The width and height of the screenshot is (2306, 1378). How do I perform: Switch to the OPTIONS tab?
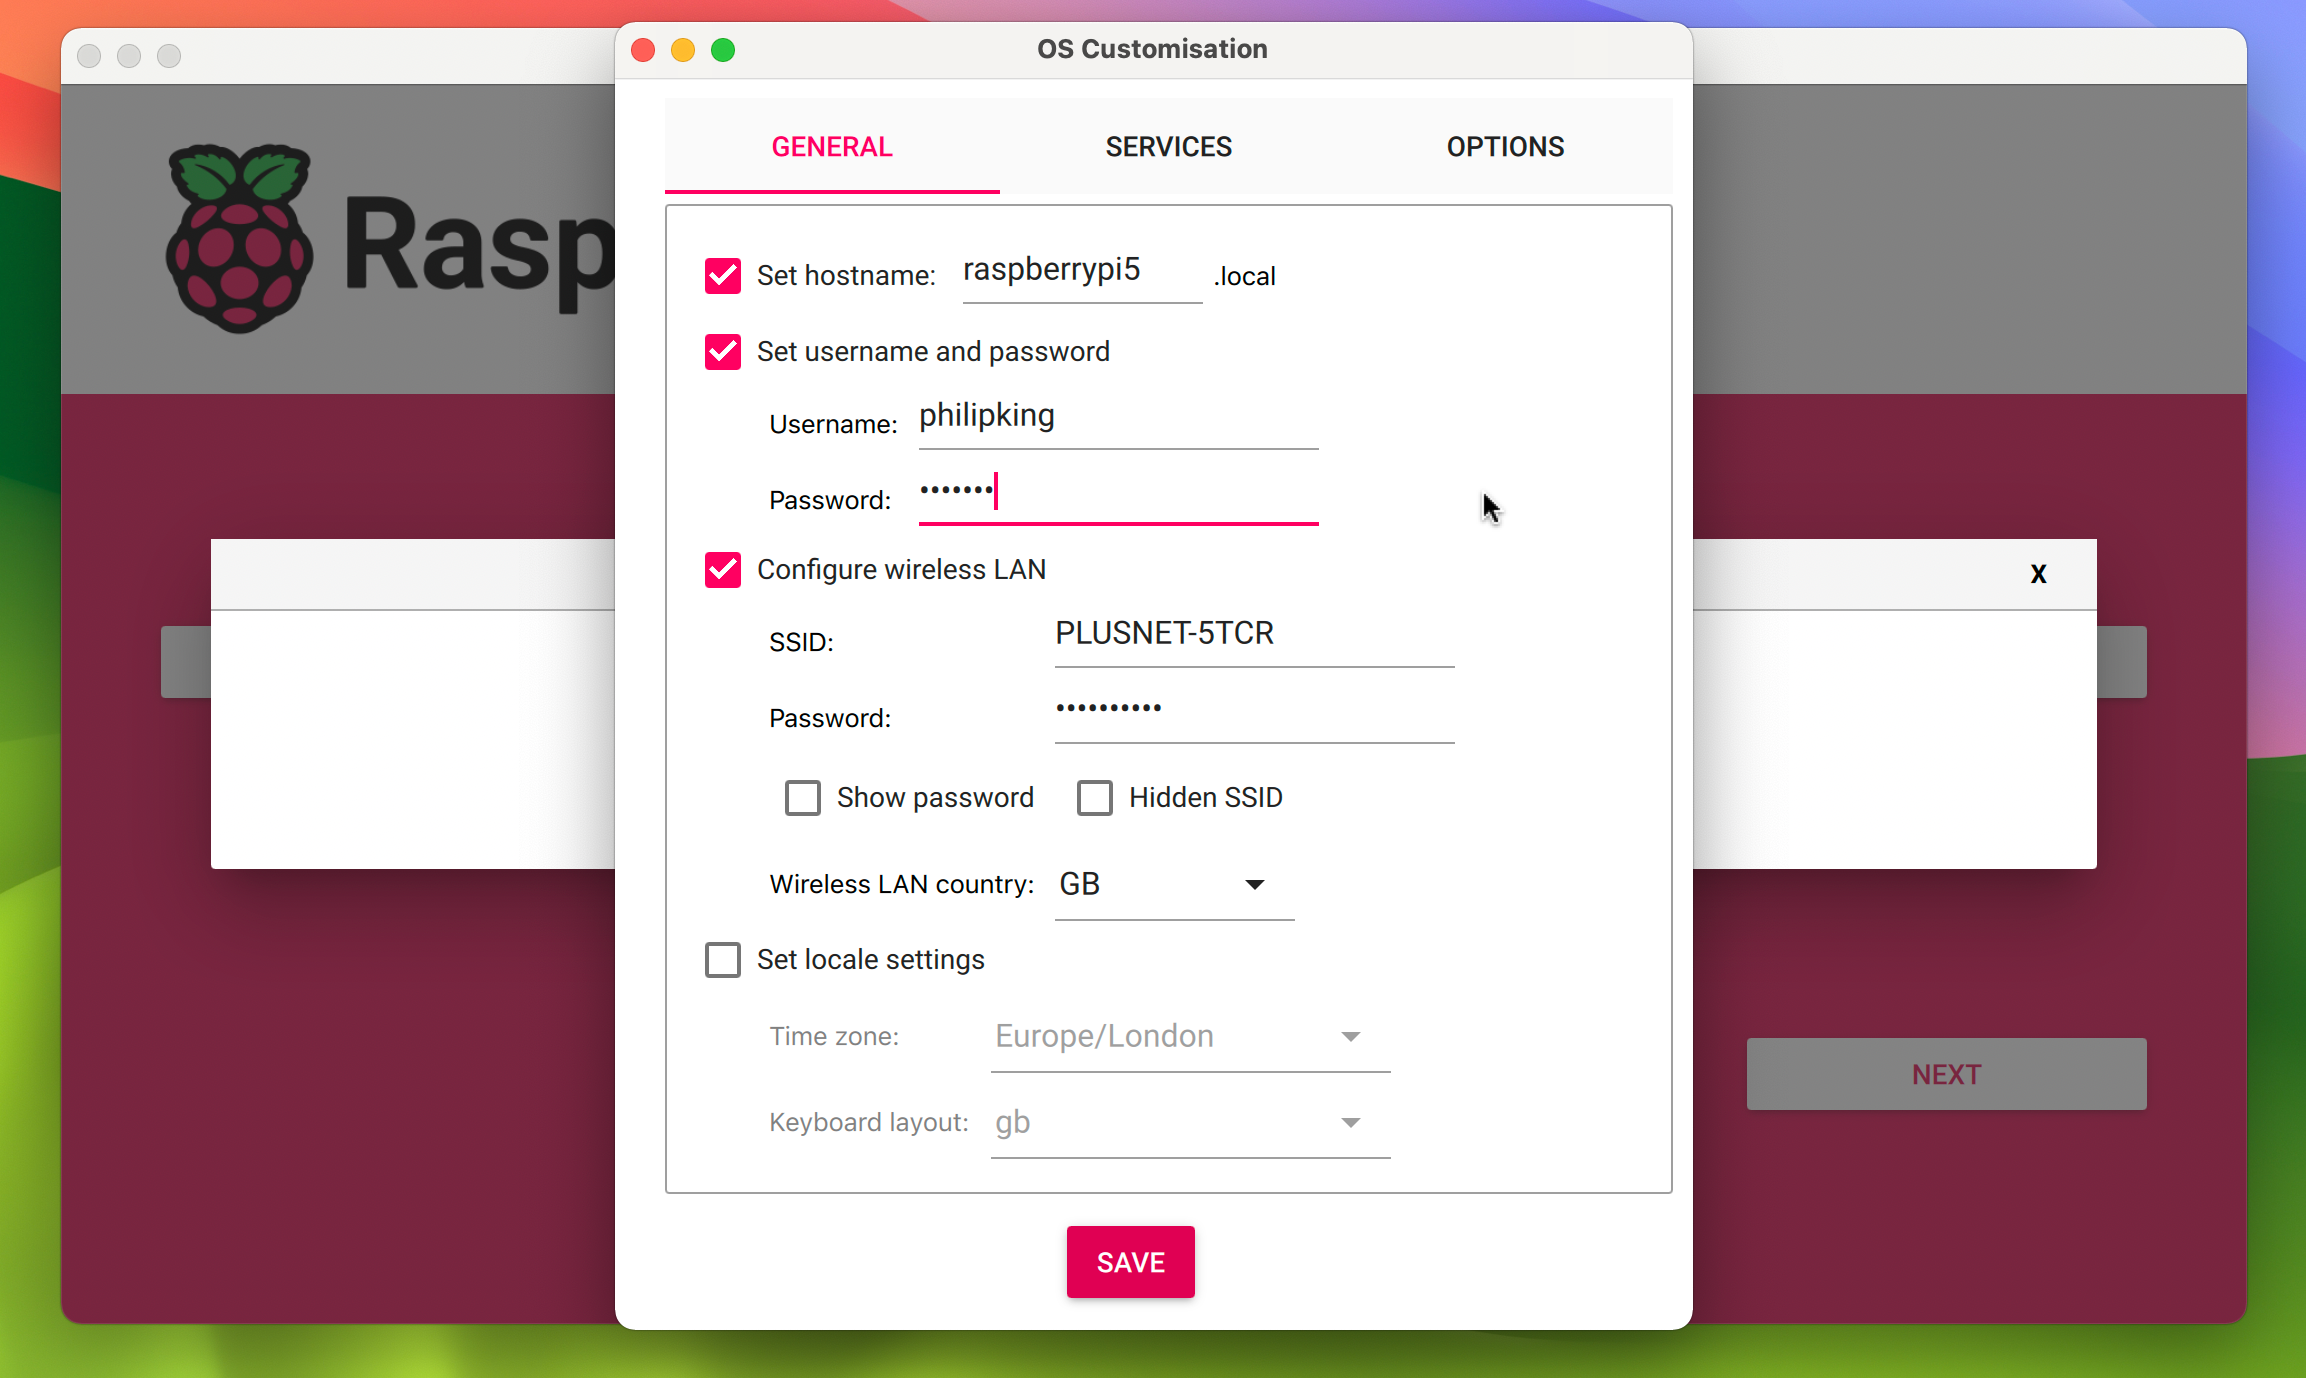point(1504,146)
